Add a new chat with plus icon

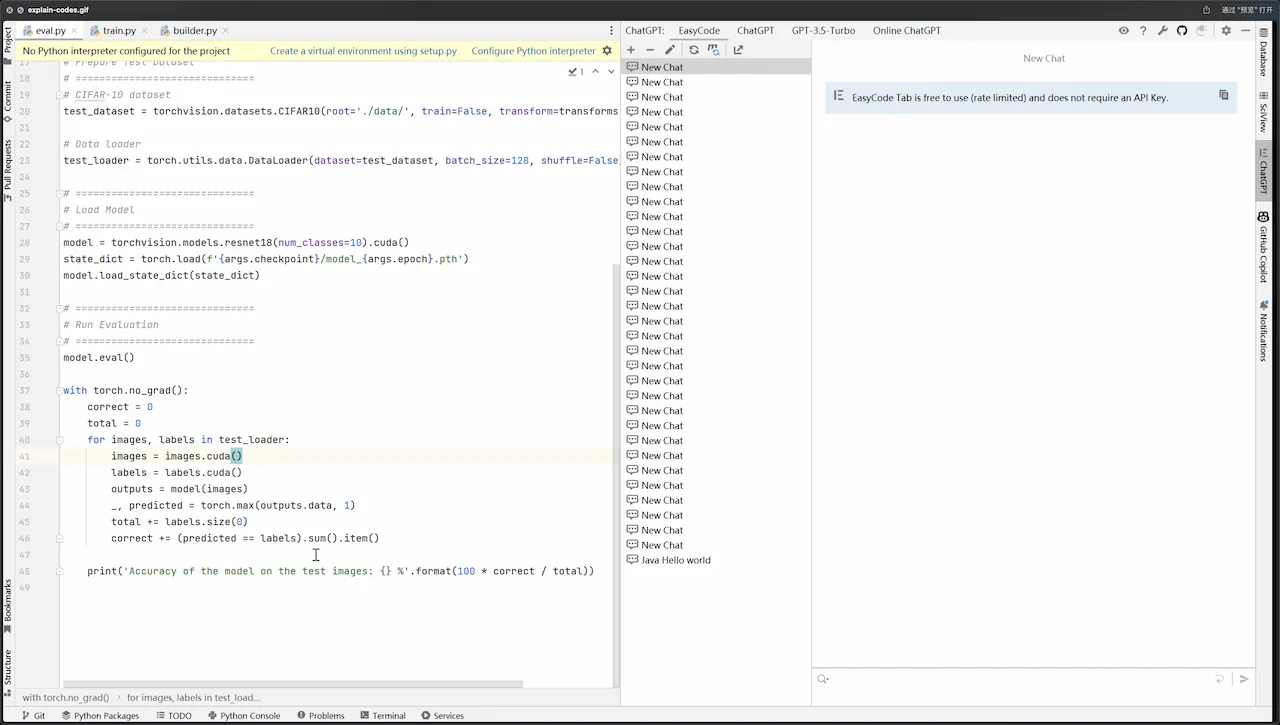[631, 50]
